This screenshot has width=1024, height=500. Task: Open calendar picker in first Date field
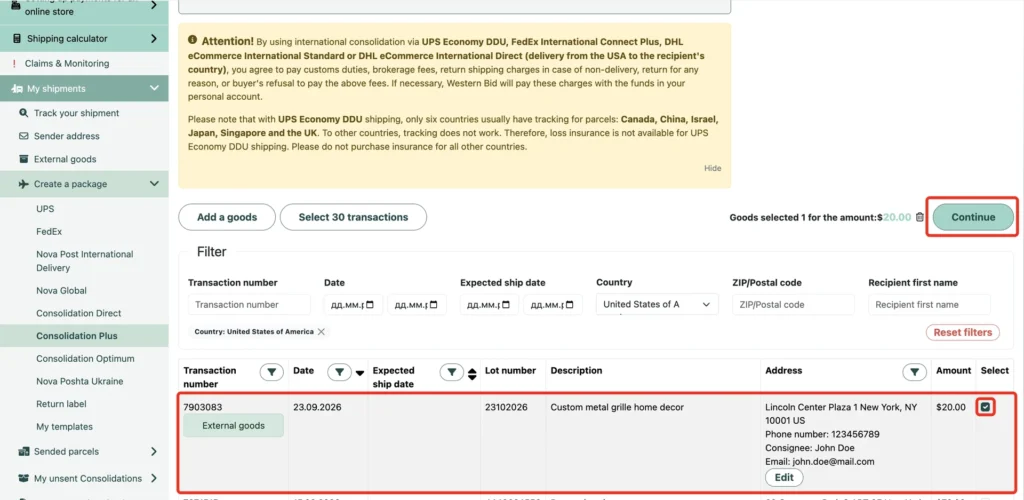point(370,305)
